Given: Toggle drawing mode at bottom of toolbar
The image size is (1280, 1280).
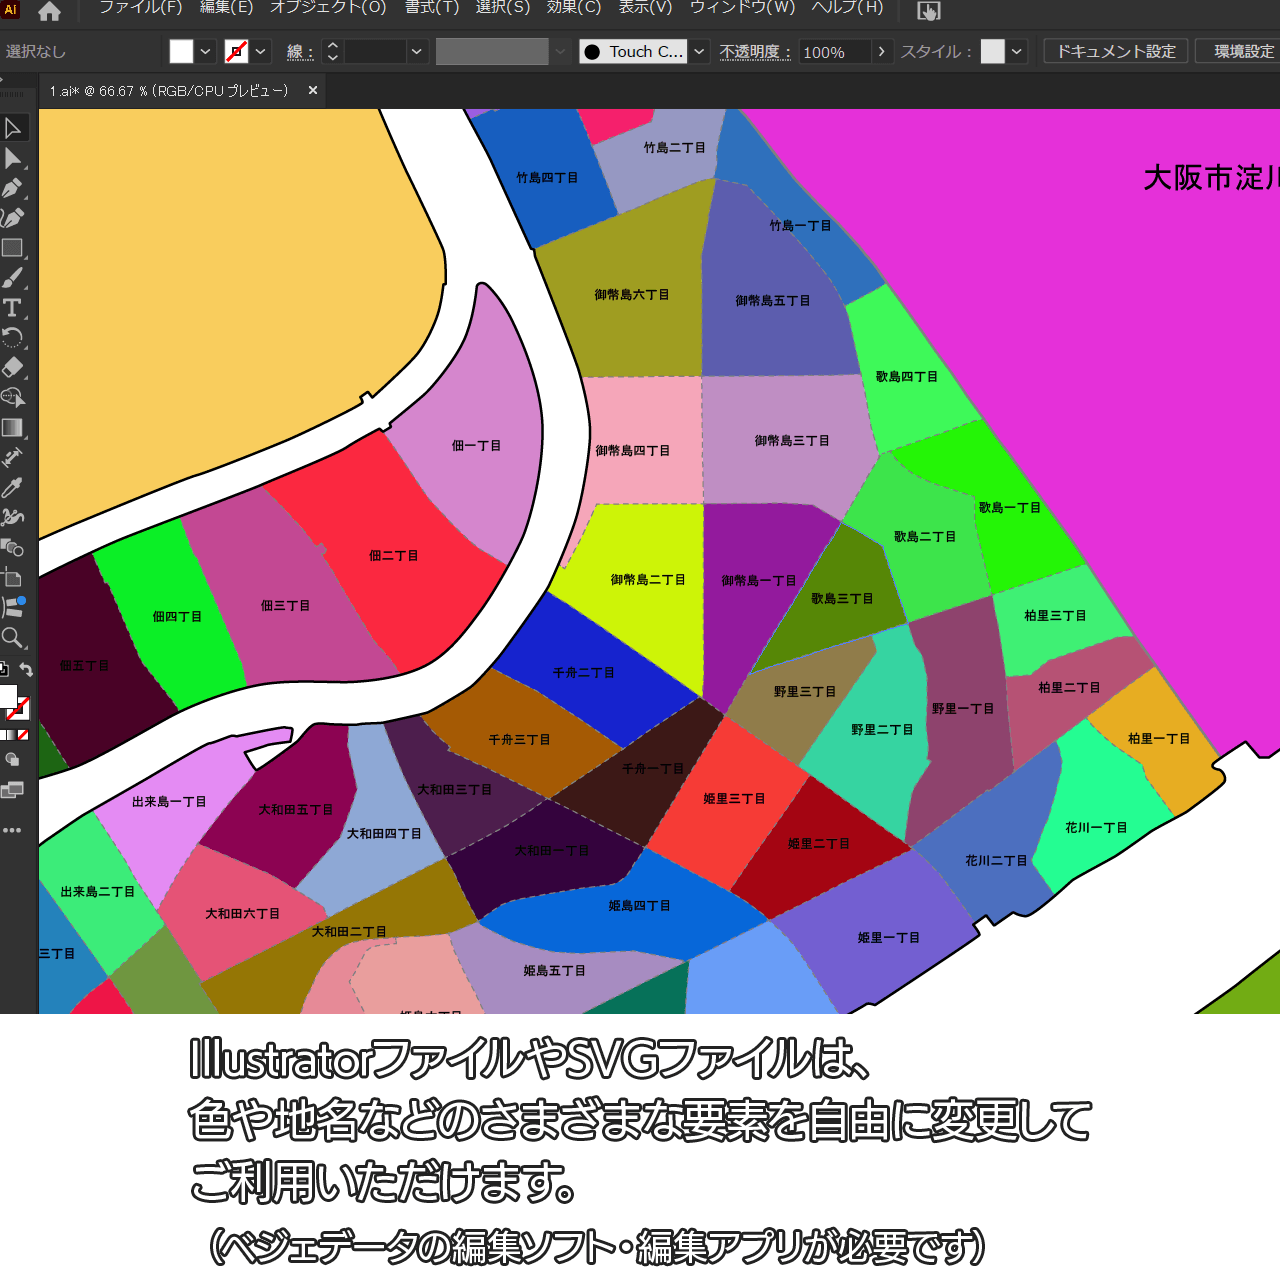Looking at the screenshot, I should tap(13, 760).
